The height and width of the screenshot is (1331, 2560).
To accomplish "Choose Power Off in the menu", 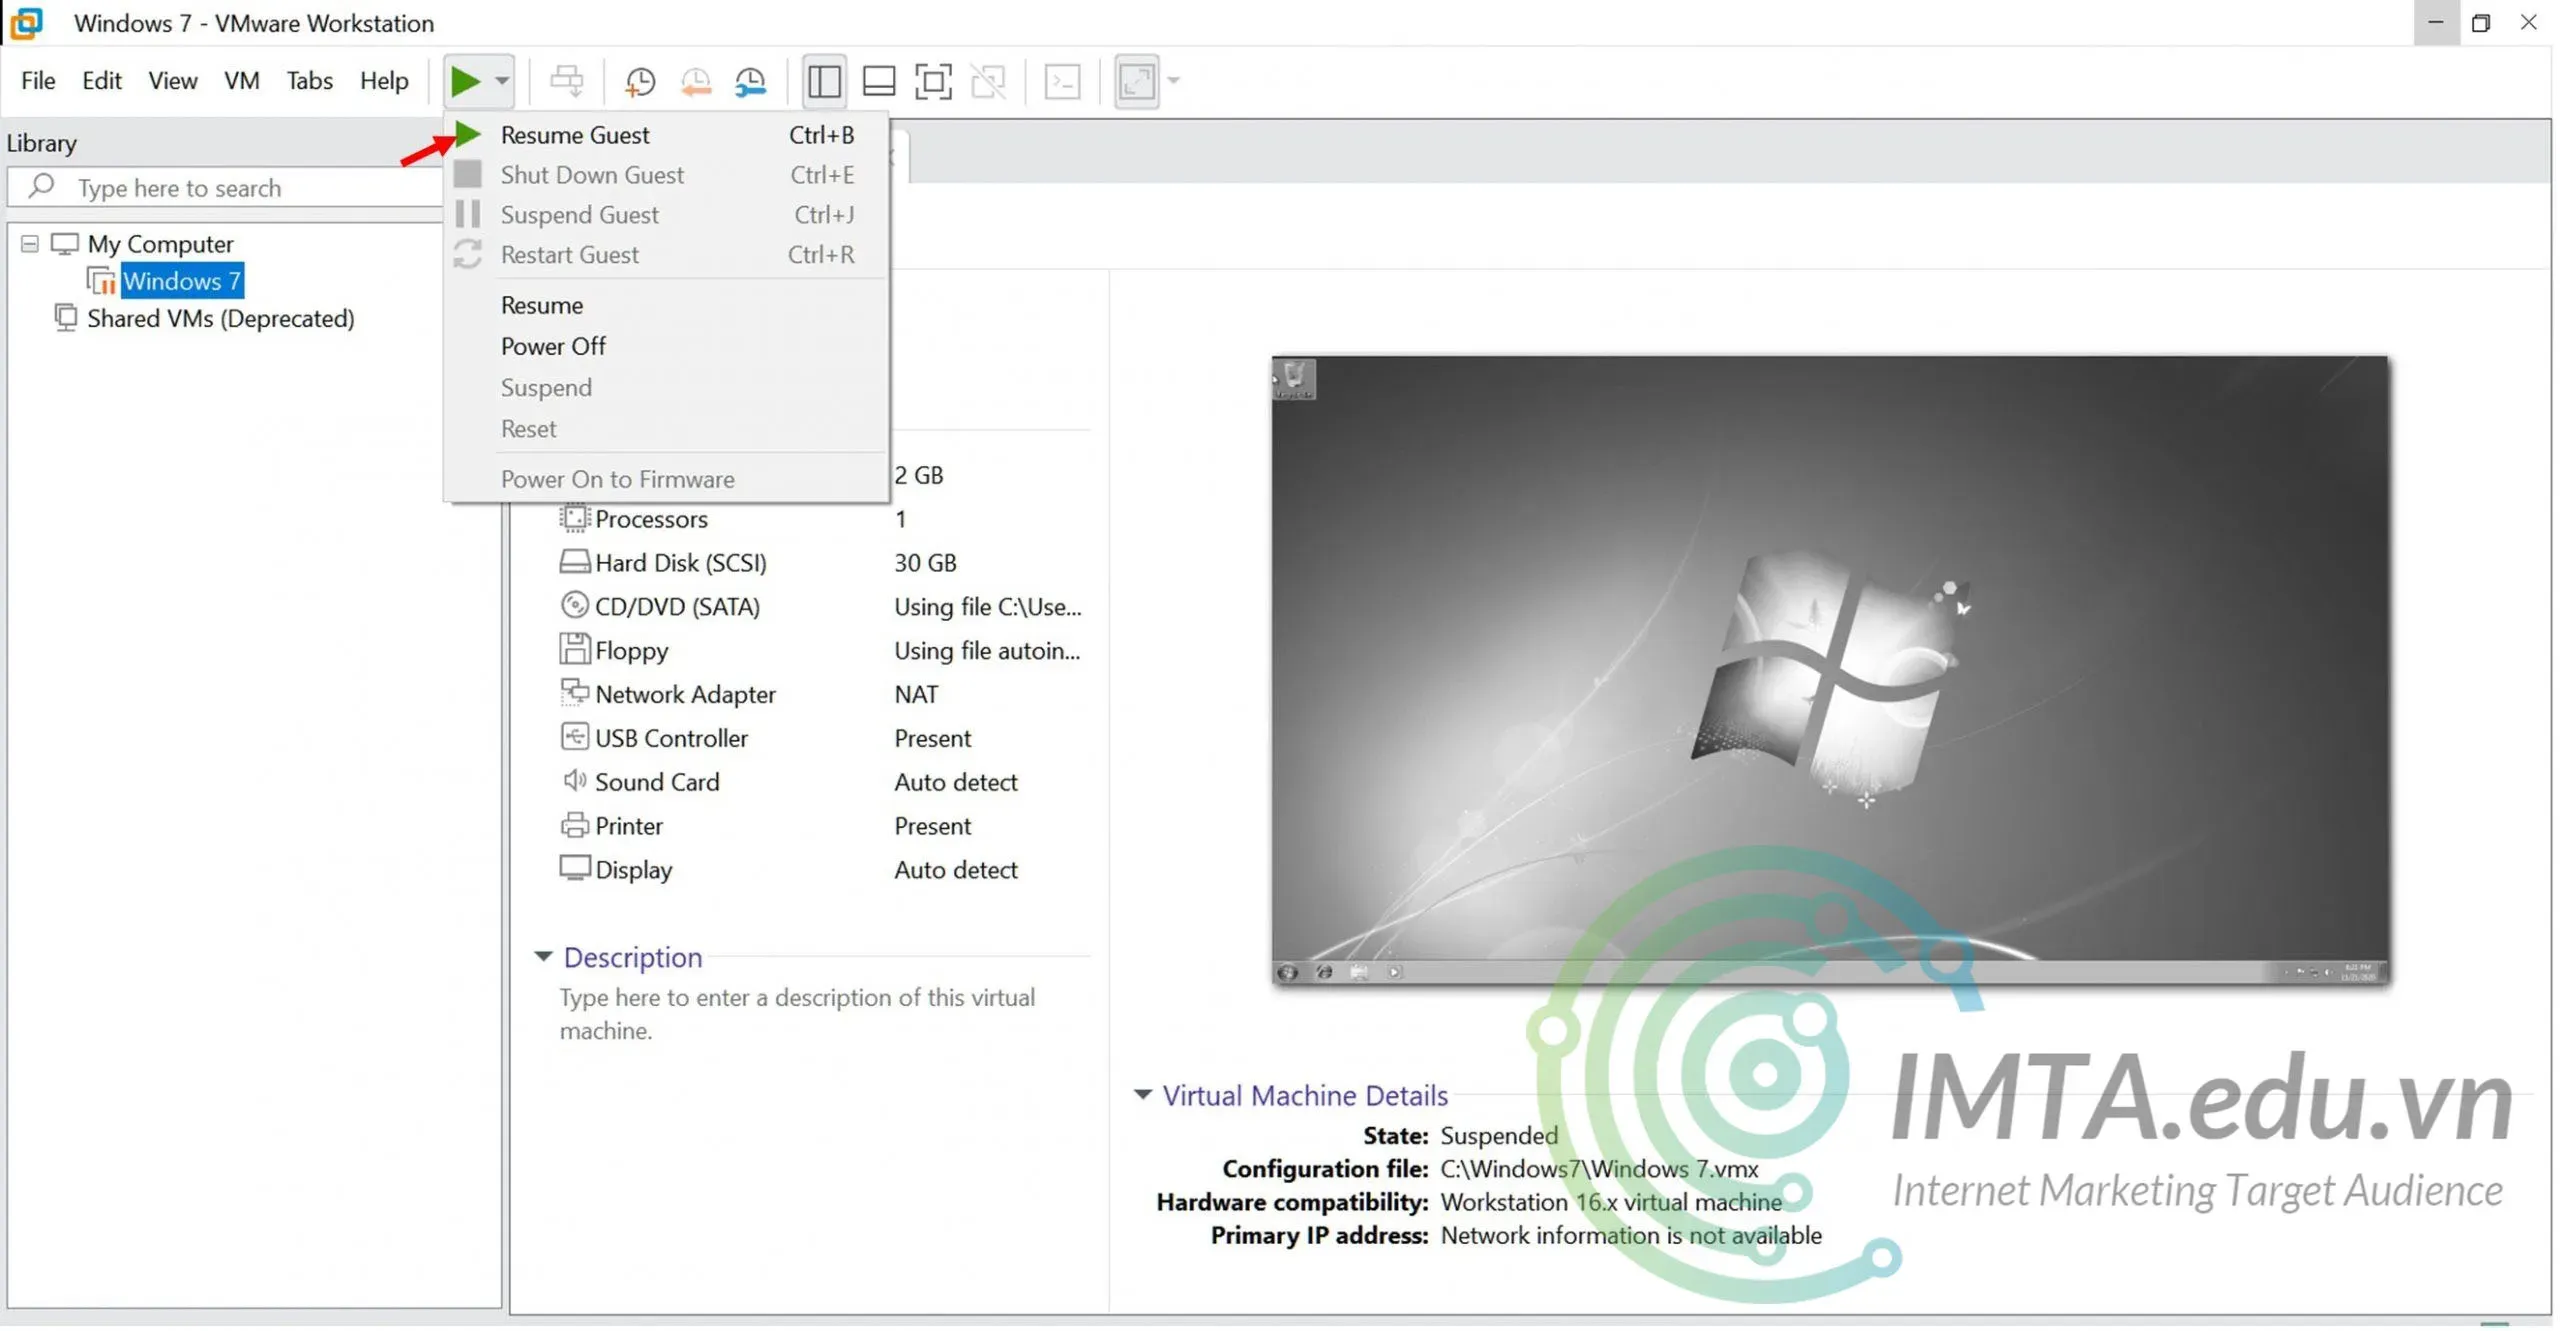I will (553, 347).
